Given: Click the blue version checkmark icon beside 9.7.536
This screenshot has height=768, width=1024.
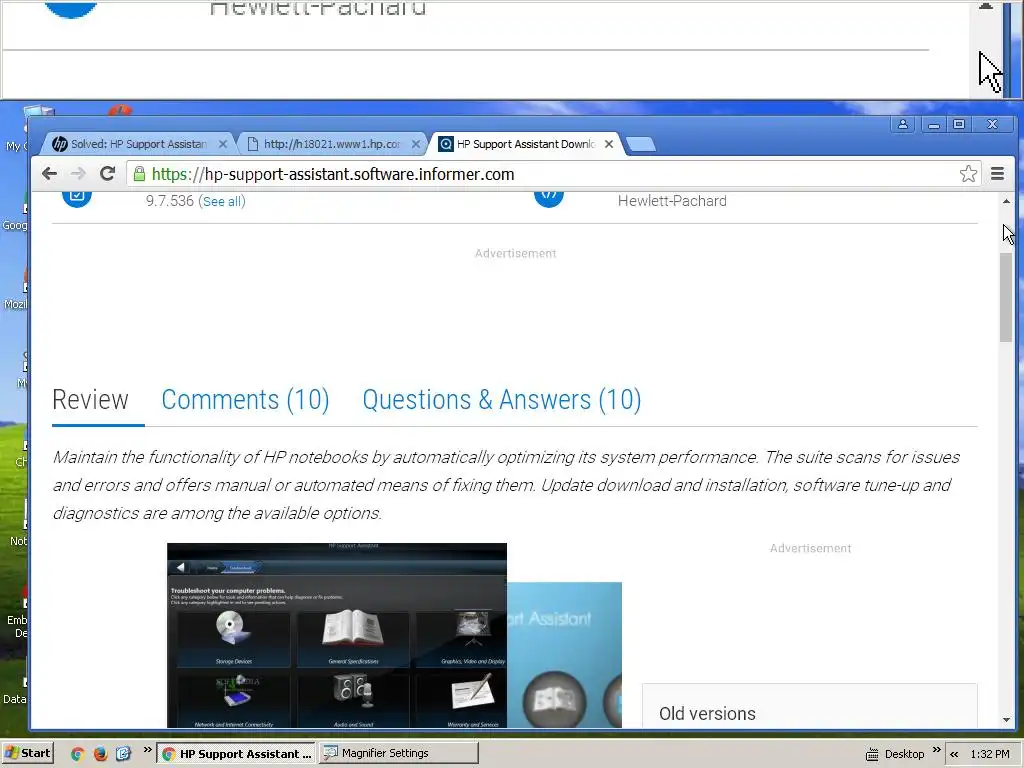Looking at the screenshot, I should coord(76,196).
